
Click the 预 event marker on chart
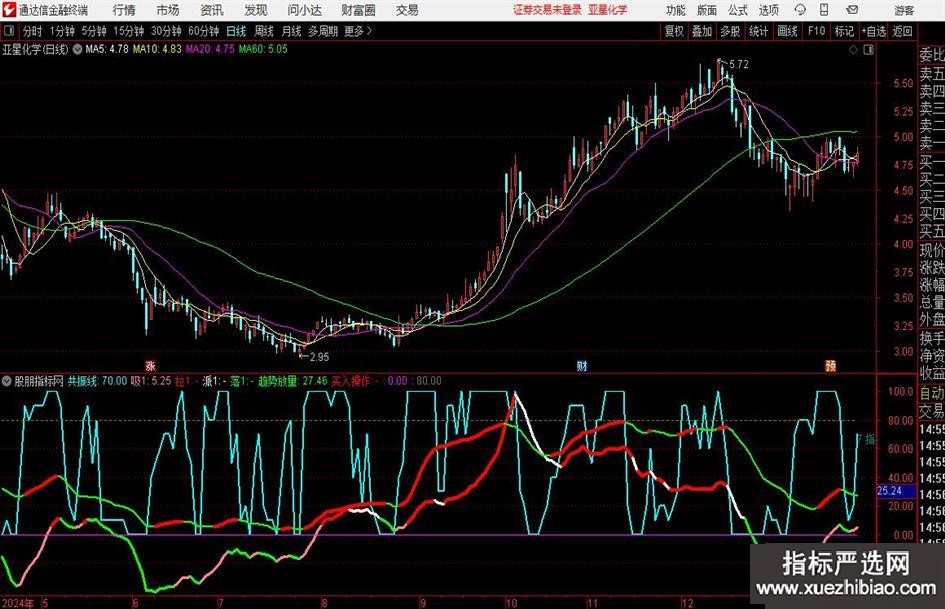click(830, 365)
